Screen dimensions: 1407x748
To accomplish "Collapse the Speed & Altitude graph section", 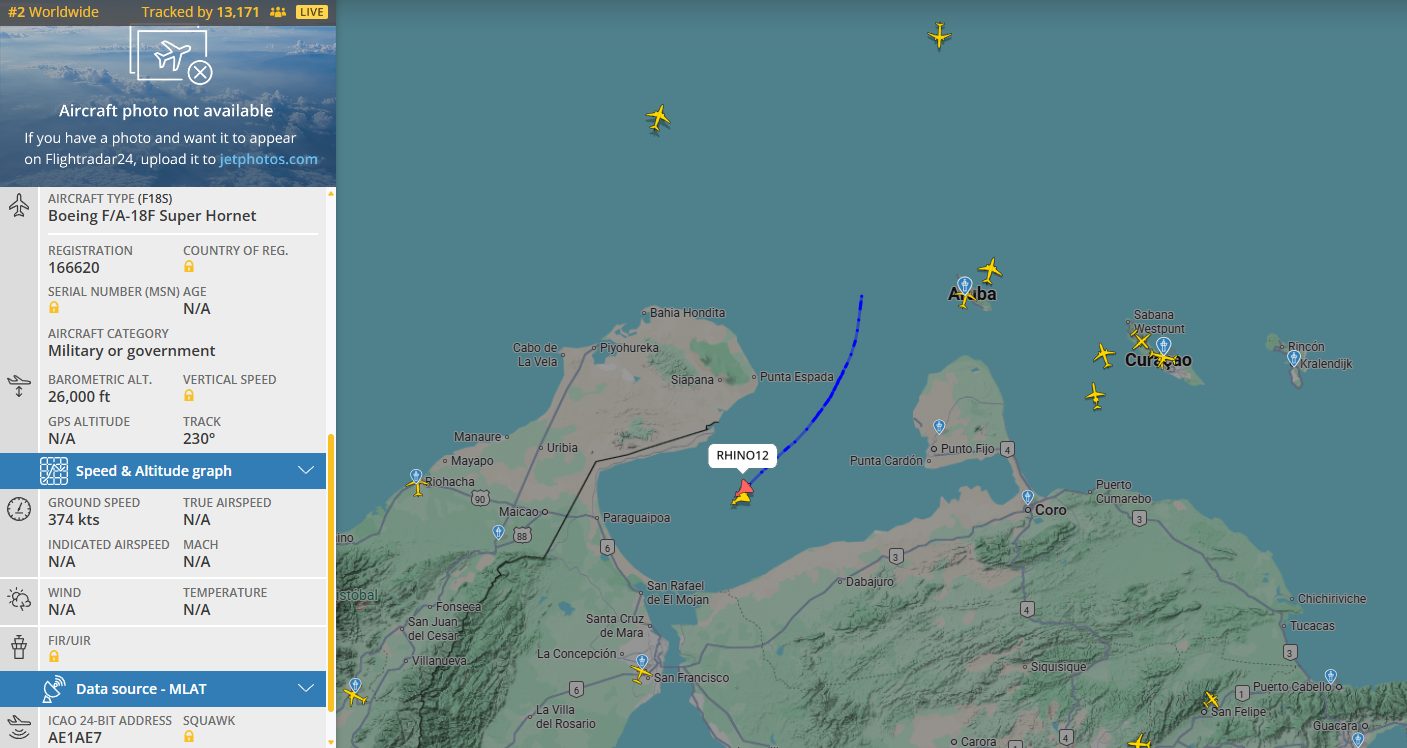I will pos(306,471).
